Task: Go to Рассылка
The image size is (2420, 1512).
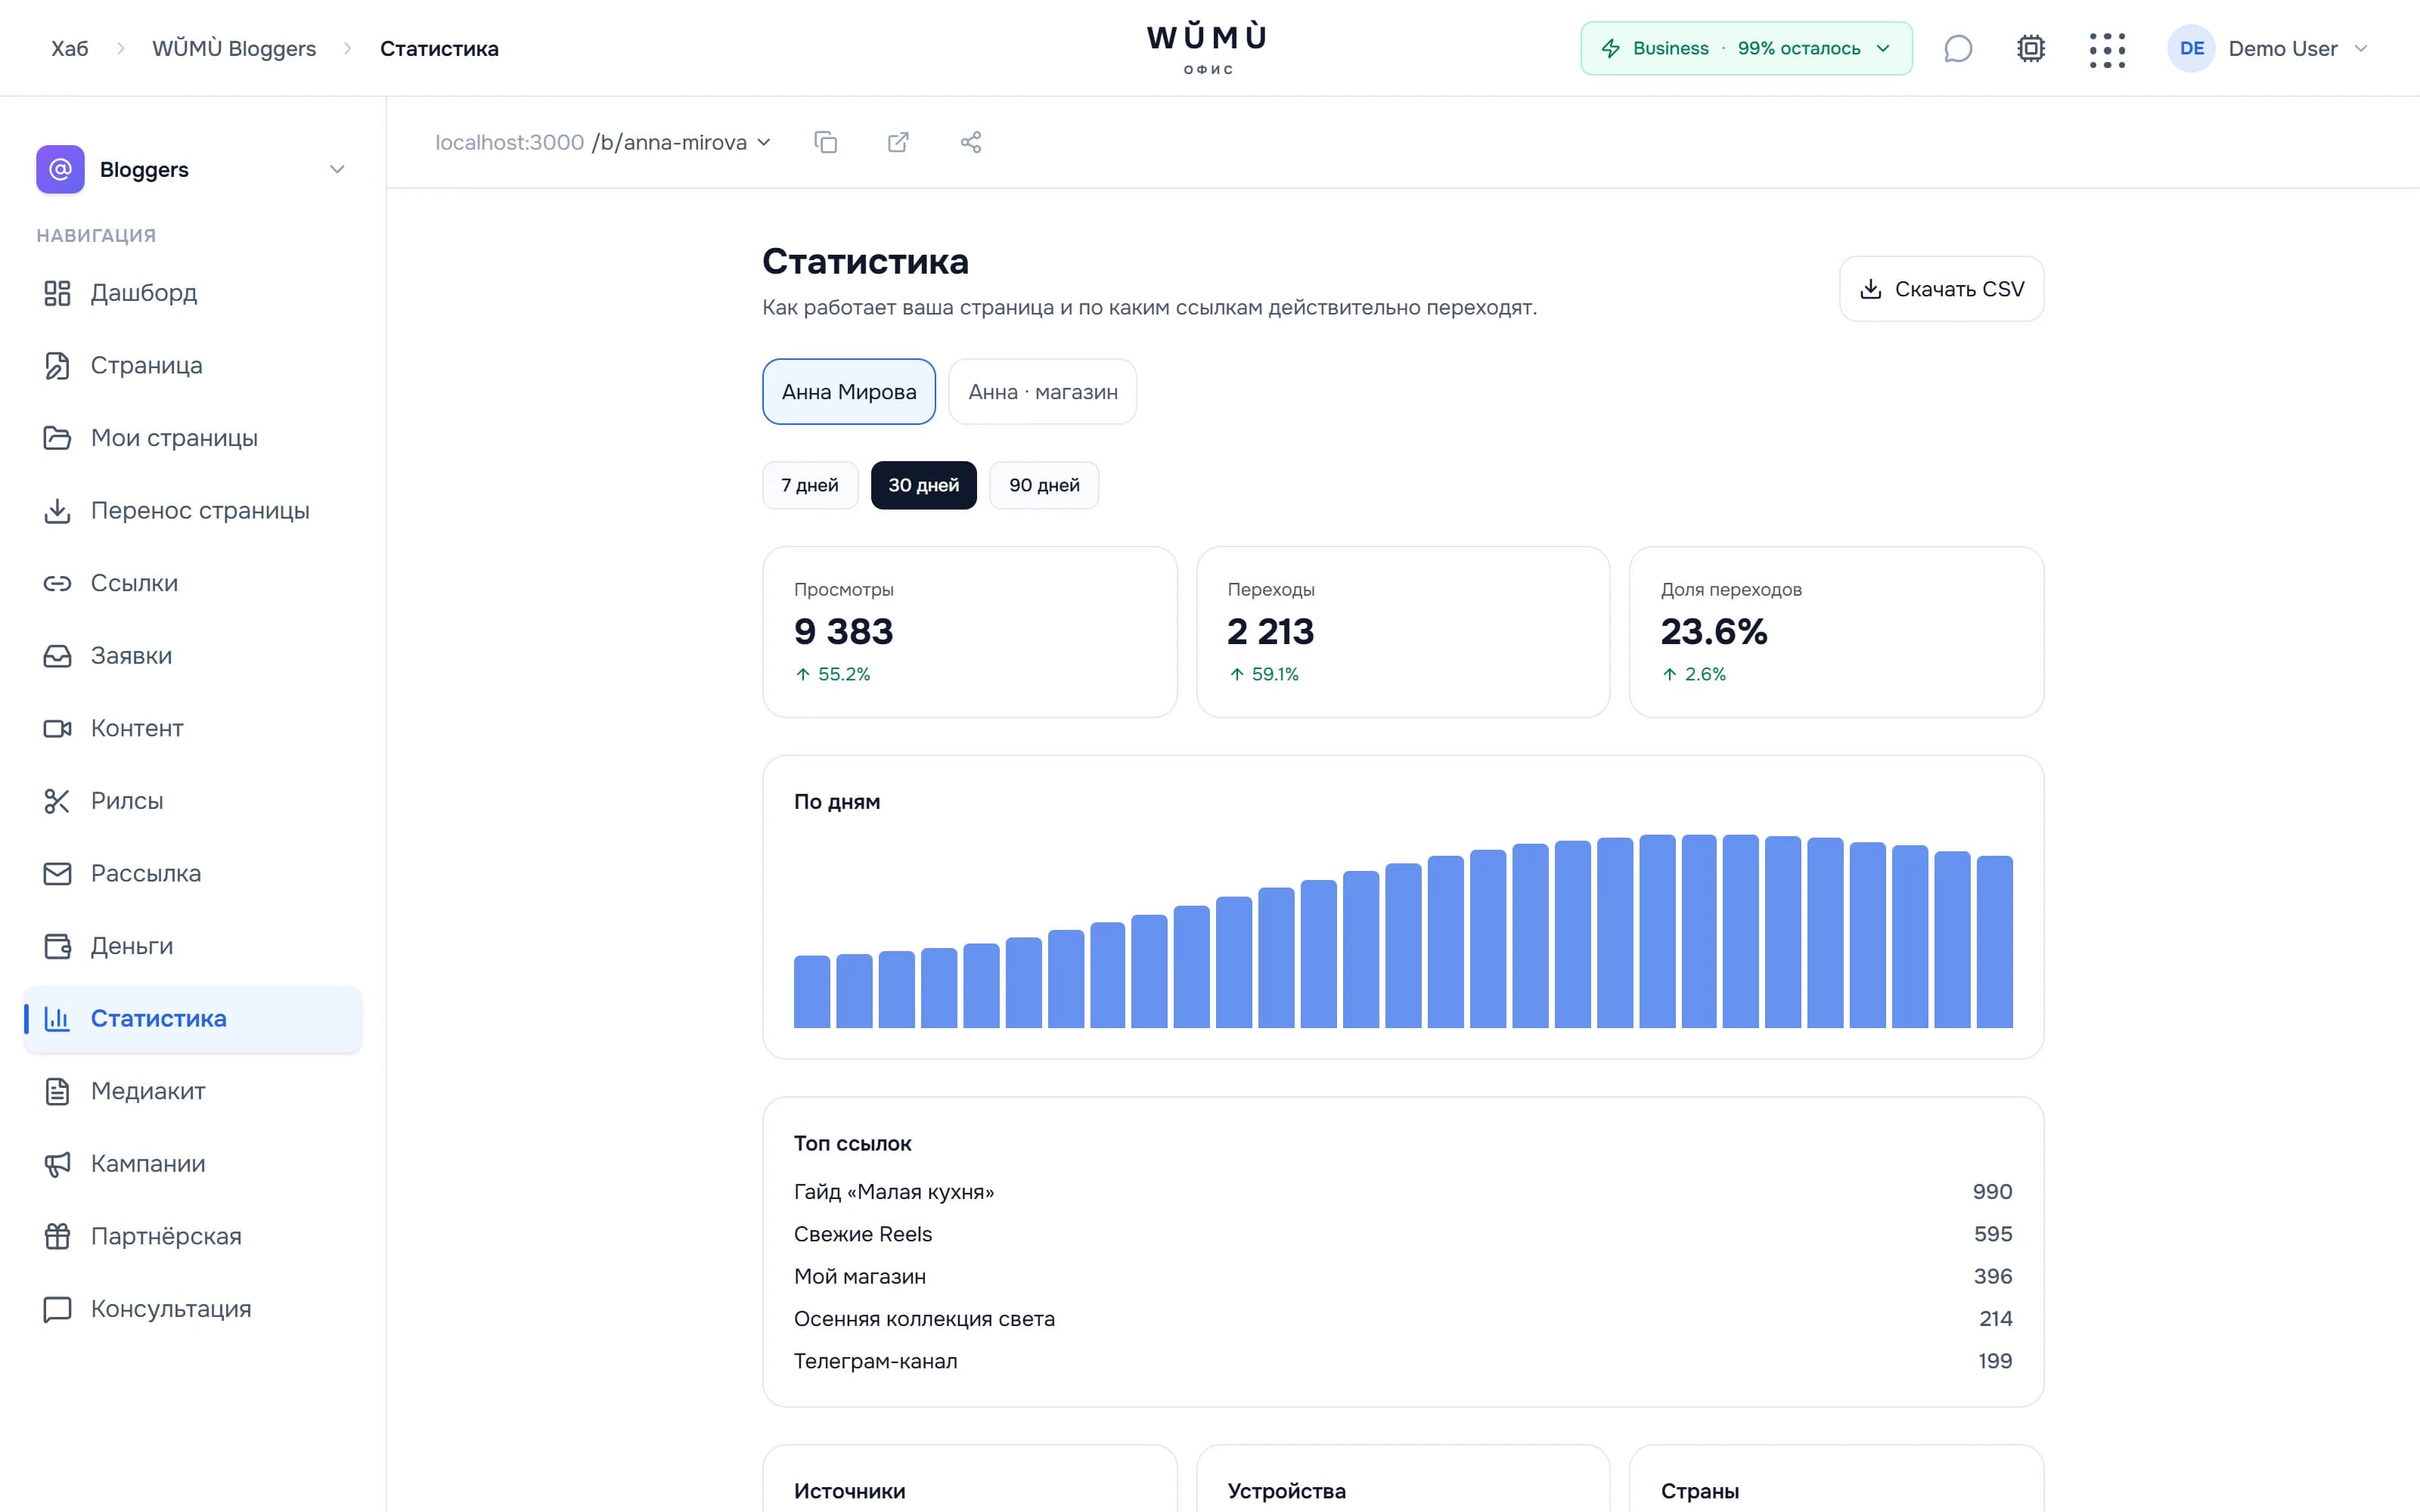Action: pyautogui.click(x=192, y=874)
